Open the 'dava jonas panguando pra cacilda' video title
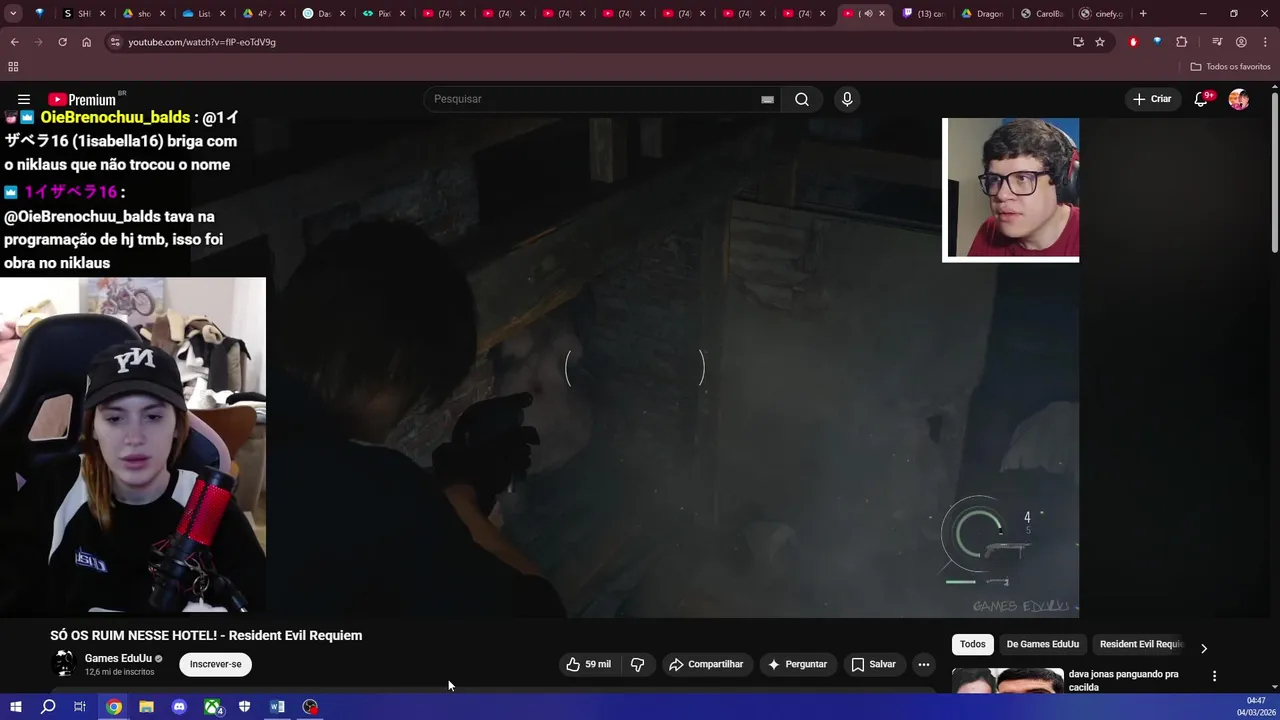This screenshot has width=1280, height=720. point(1124,681)
